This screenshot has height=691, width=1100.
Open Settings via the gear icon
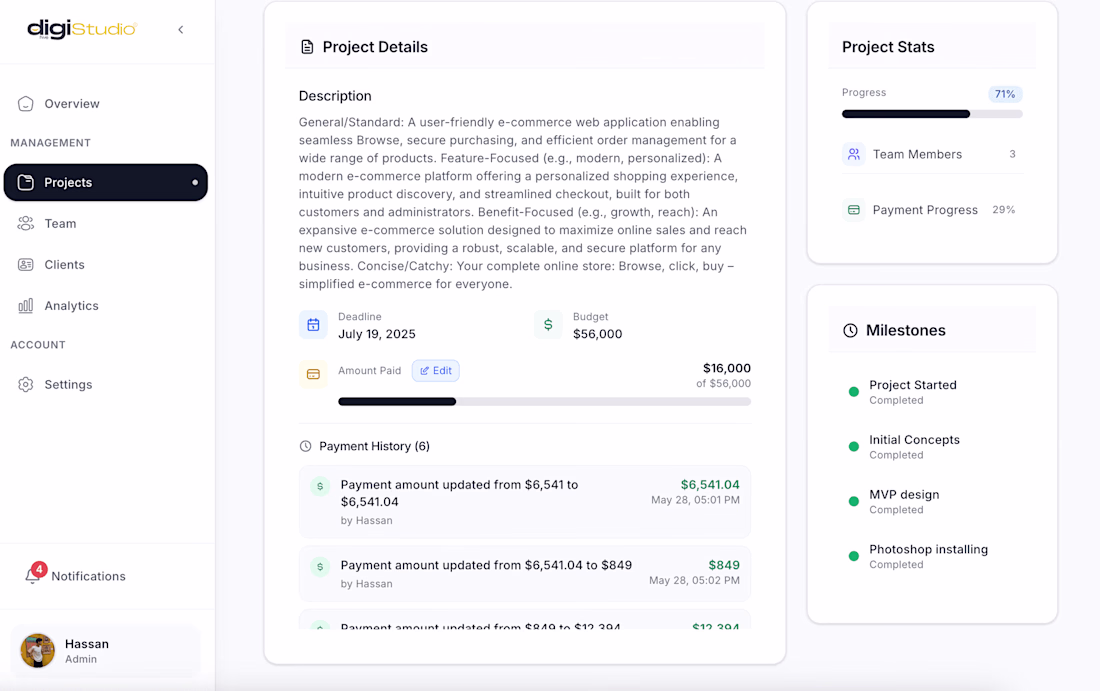pos(26,385)
